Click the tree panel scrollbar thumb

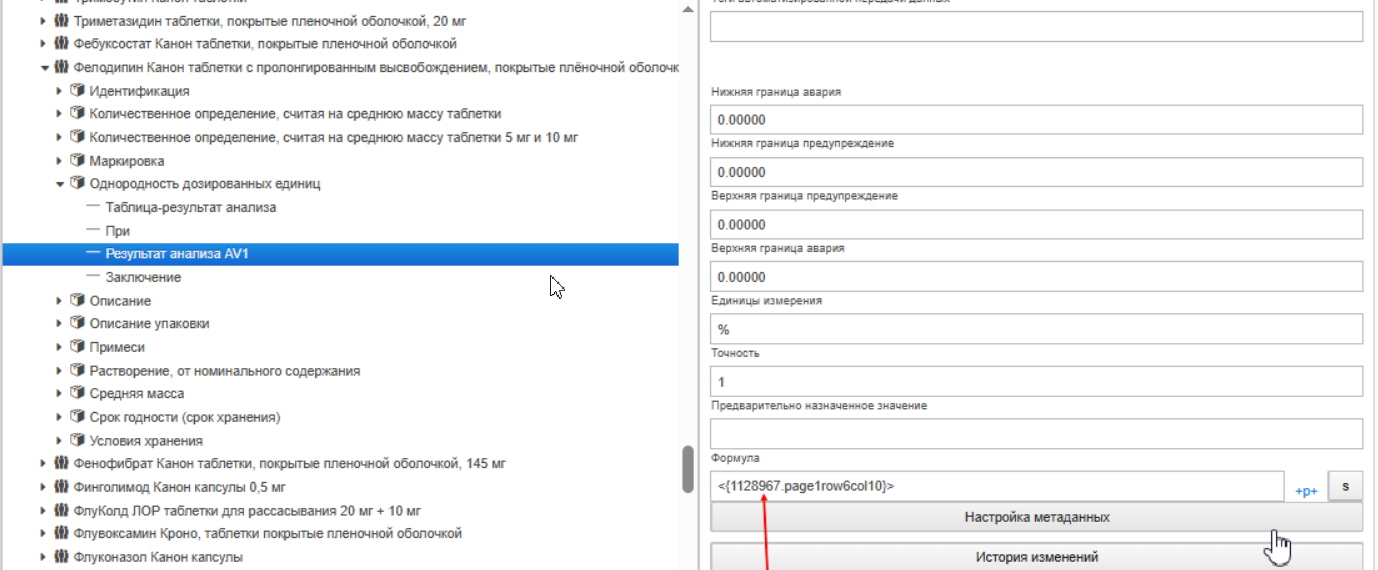pyautogui.click(x=688, y=469)
